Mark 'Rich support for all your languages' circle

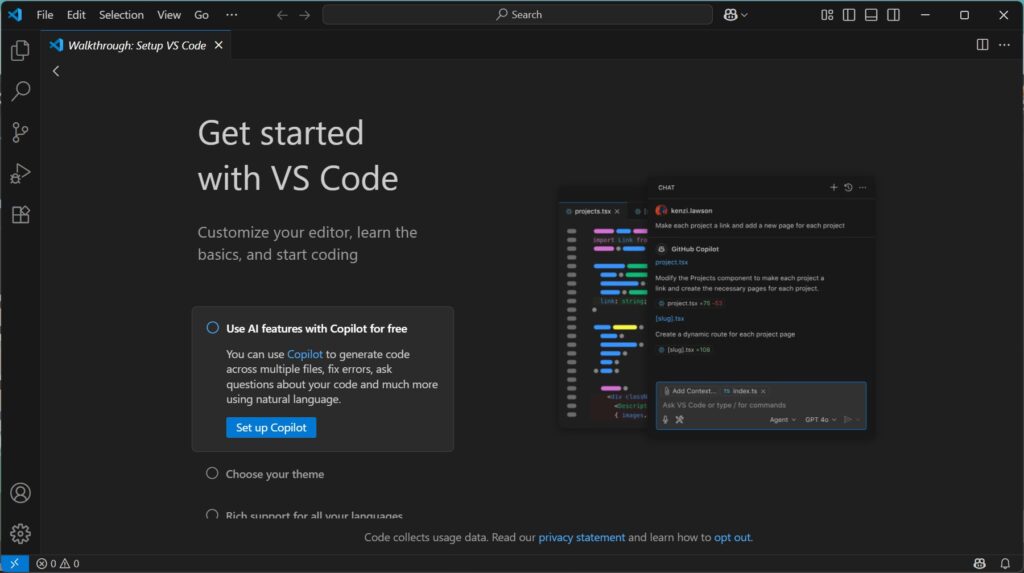click(x=212, y=515)
